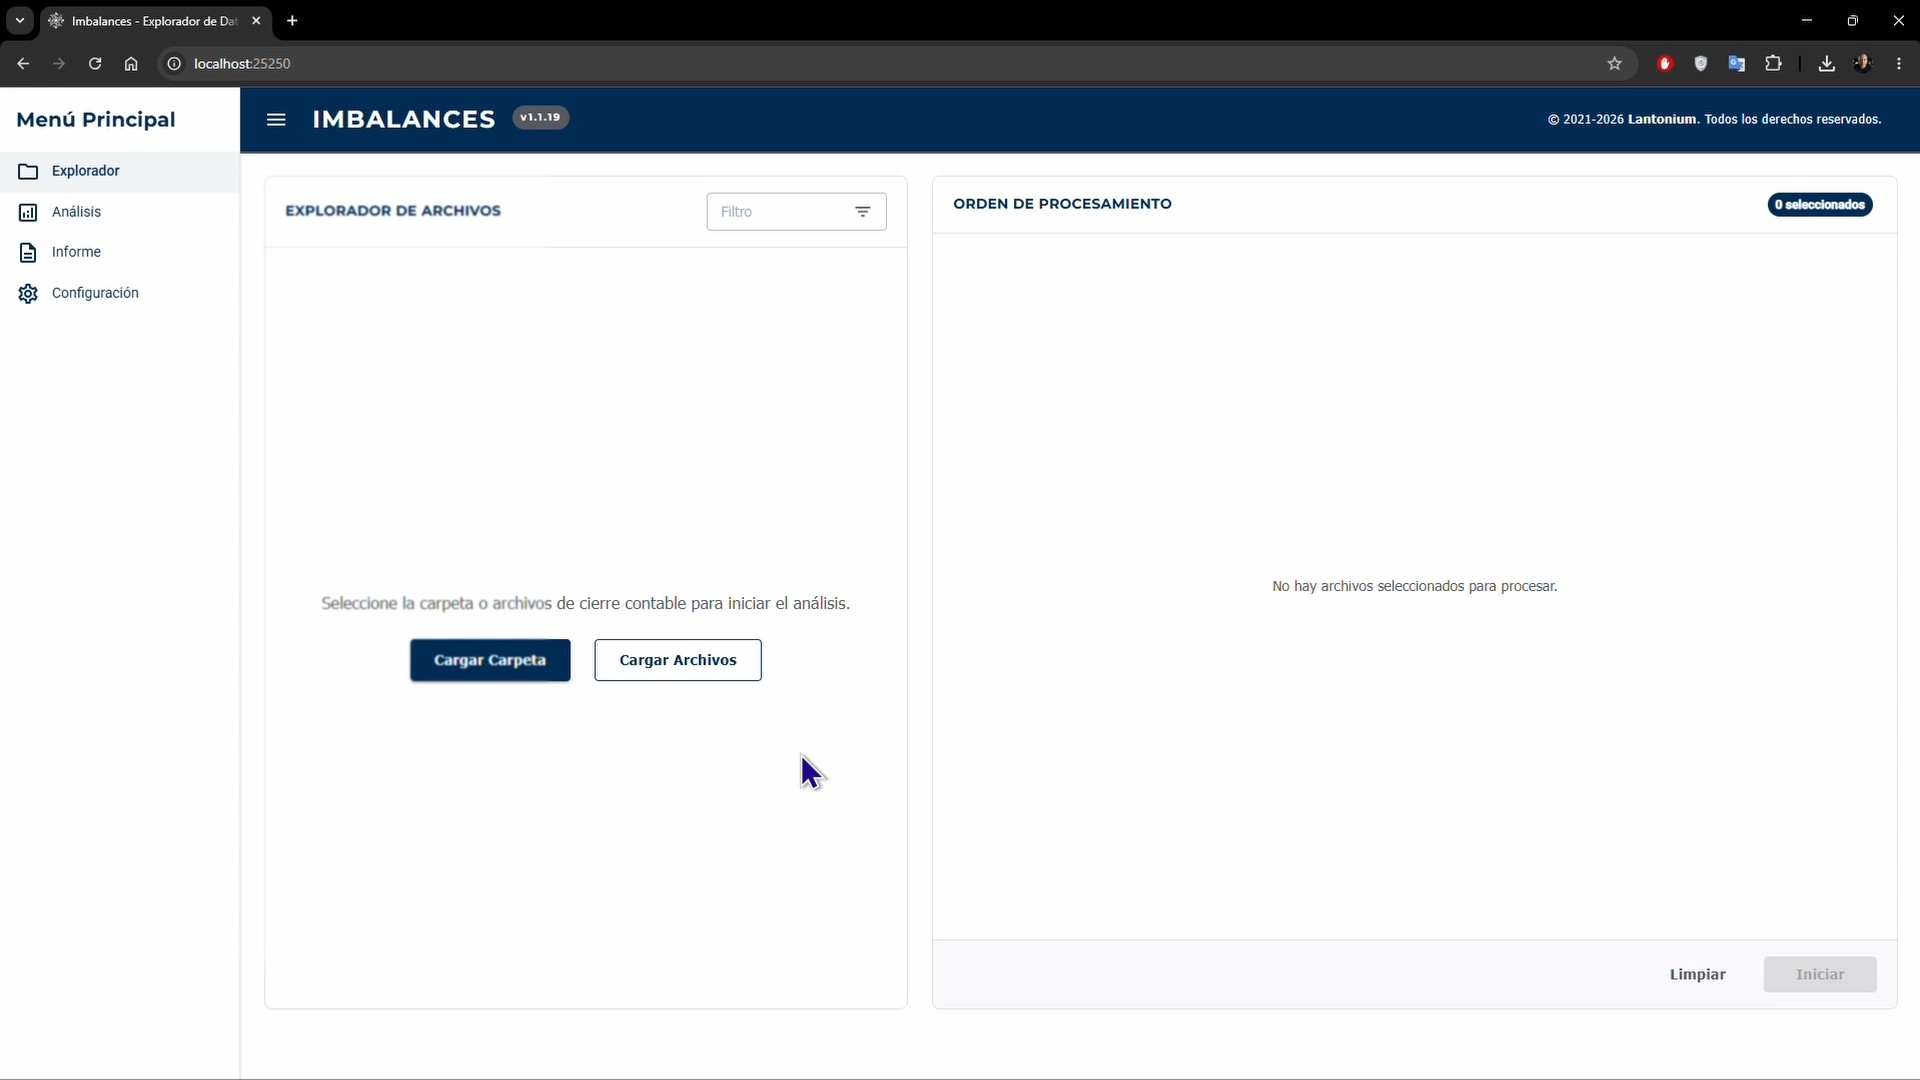Bookmark this page with star icon
Viewport: 1920px width, 1080px height.
point(1614,64)
